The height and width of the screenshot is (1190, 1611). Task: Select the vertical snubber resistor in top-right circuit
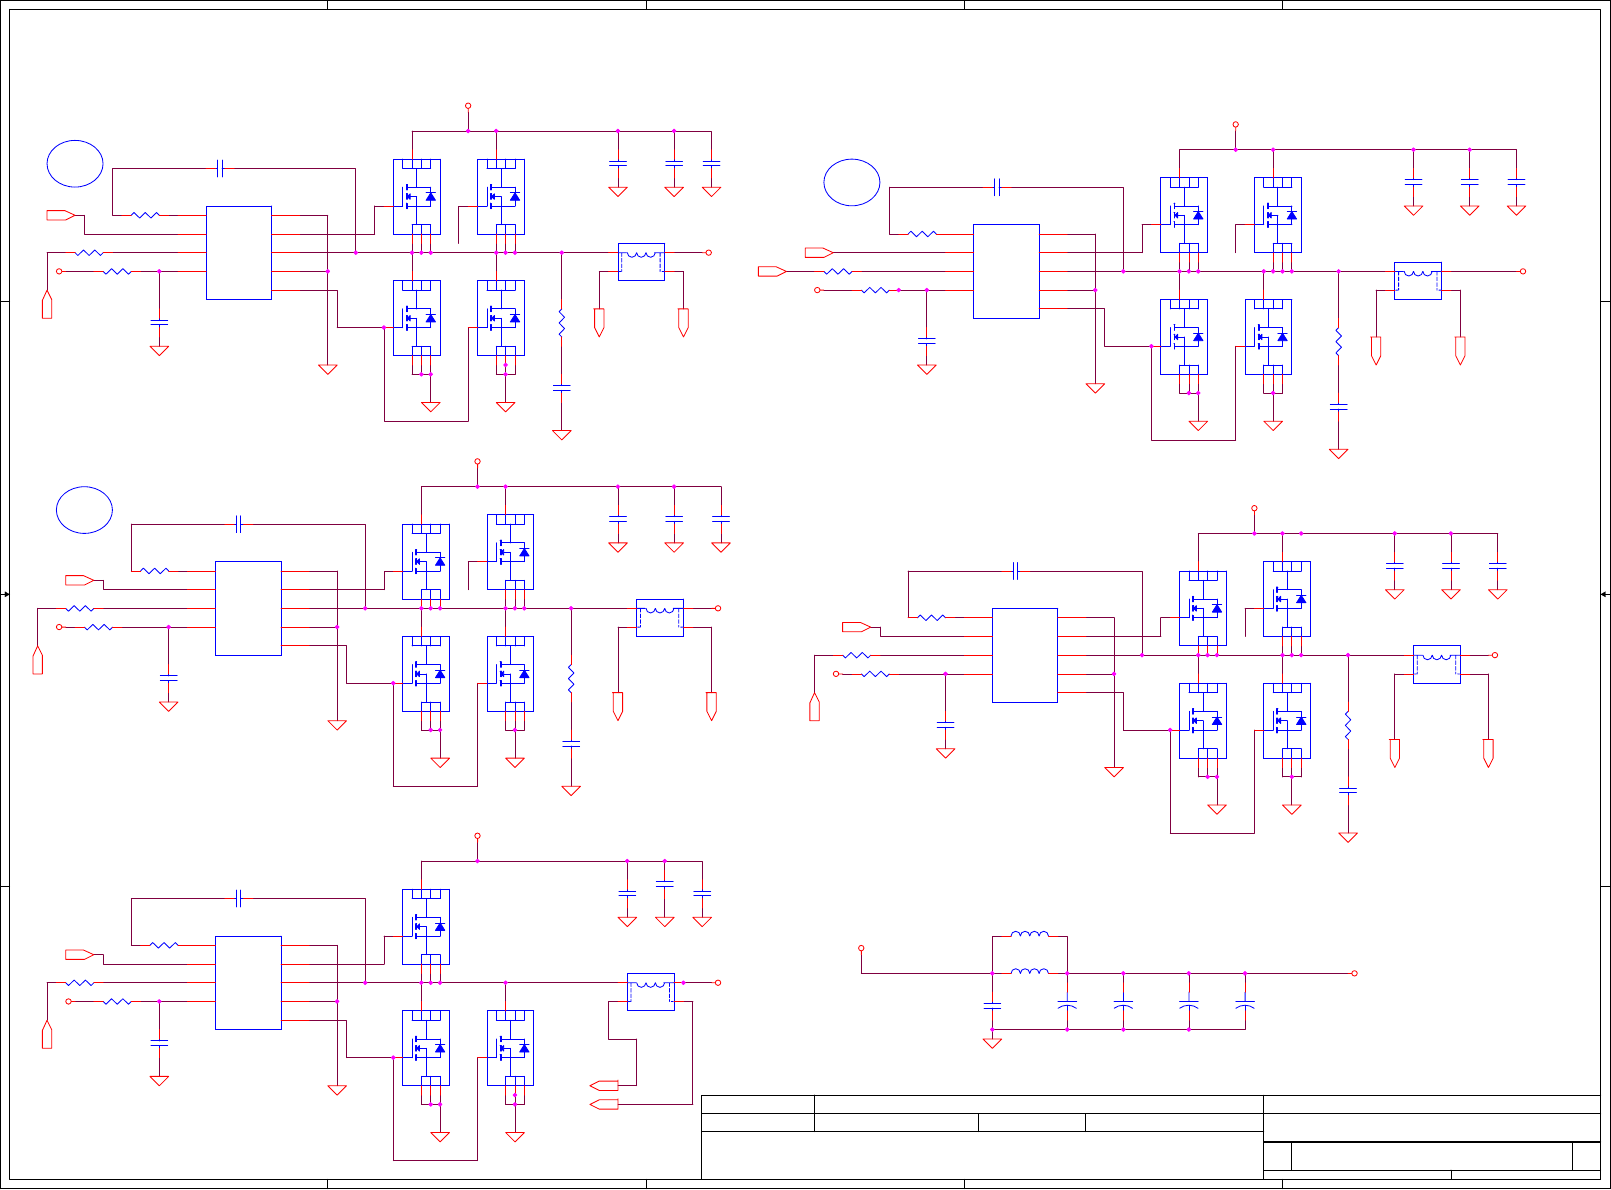click(1339, 342)
